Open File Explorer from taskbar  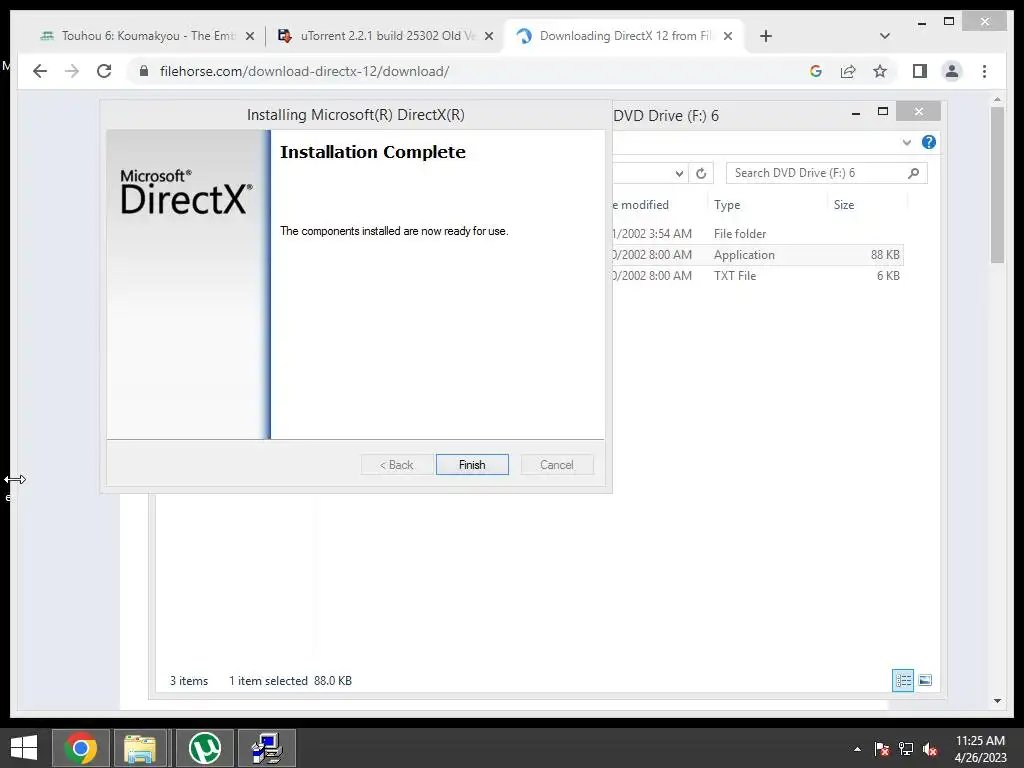pyautogui.click(x=141, y=748)
